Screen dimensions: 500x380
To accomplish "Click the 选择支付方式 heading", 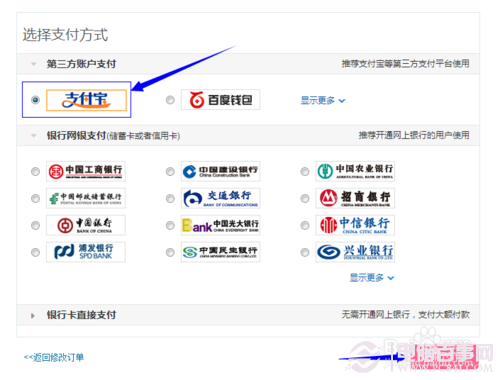I will (x=65, y=35).
